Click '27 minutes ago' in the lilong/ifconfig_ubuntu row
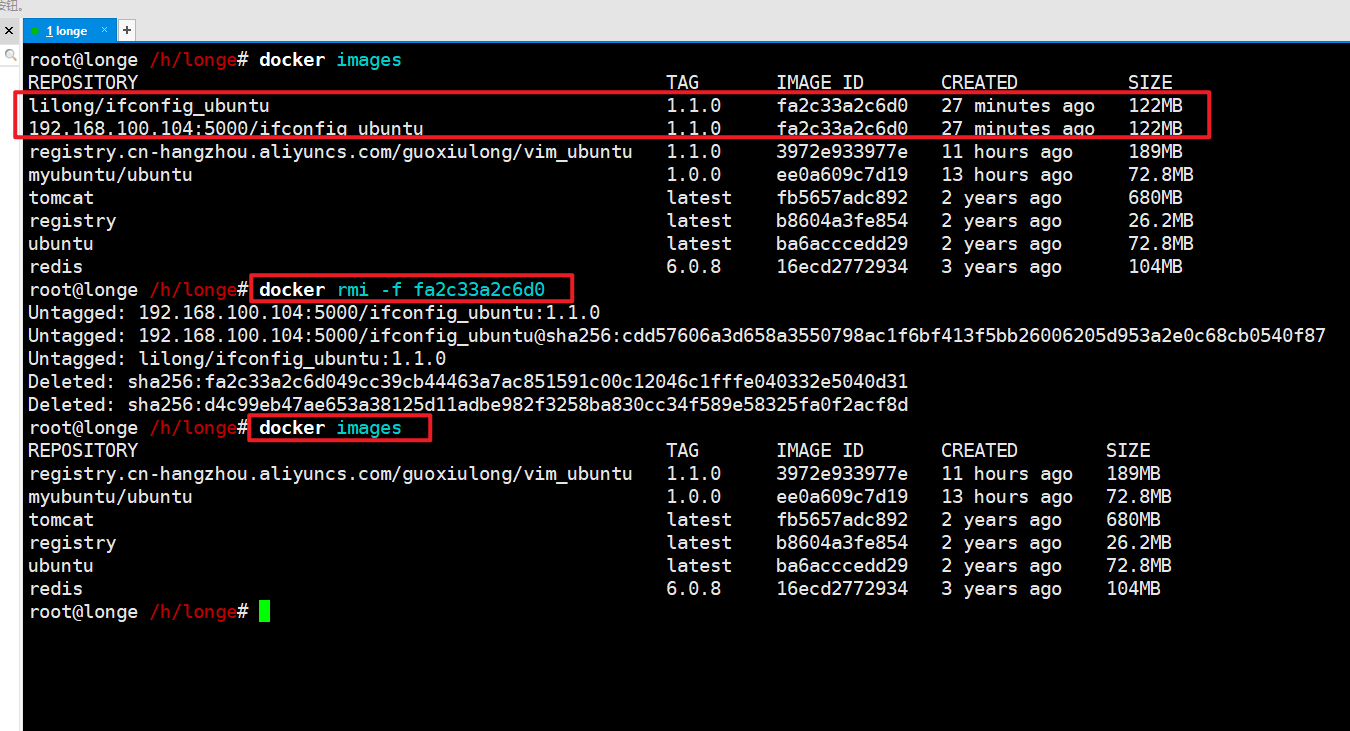The image size is (1350, 731). coord(1018,106)
